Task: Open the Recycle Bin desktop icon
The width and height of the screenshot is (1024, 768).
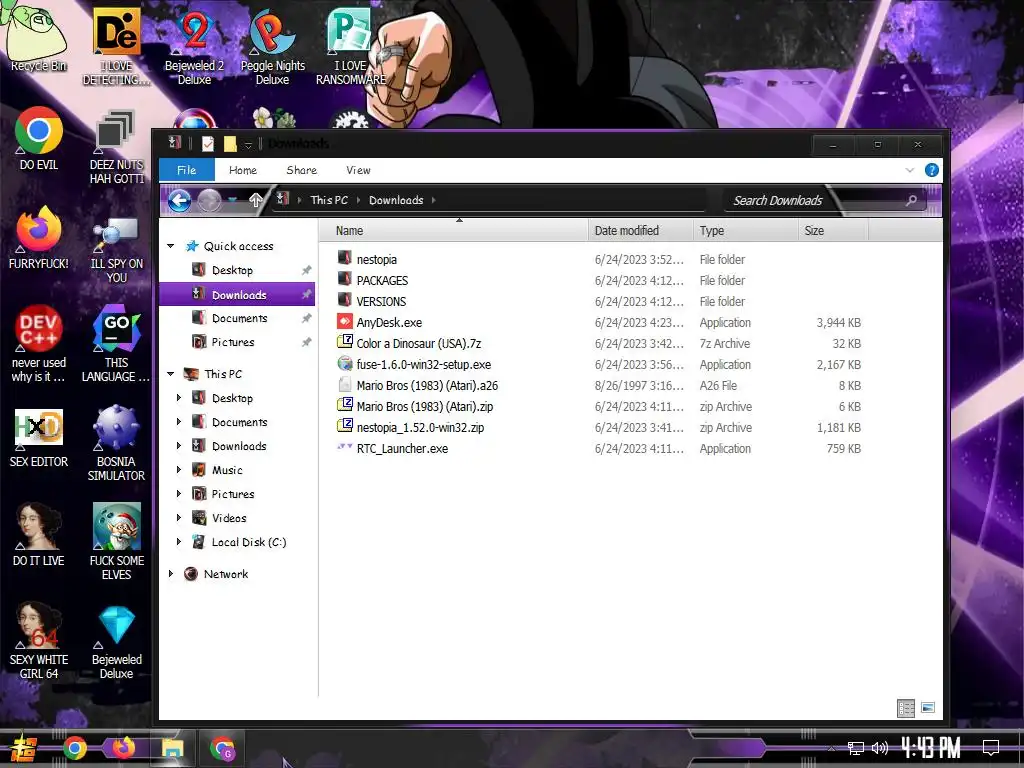Action: click(x=38, y=36)
